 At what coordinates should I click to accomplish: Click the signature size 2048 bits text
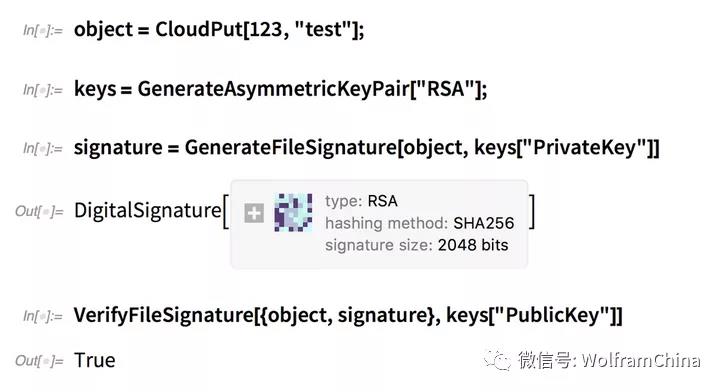point(416,245)
